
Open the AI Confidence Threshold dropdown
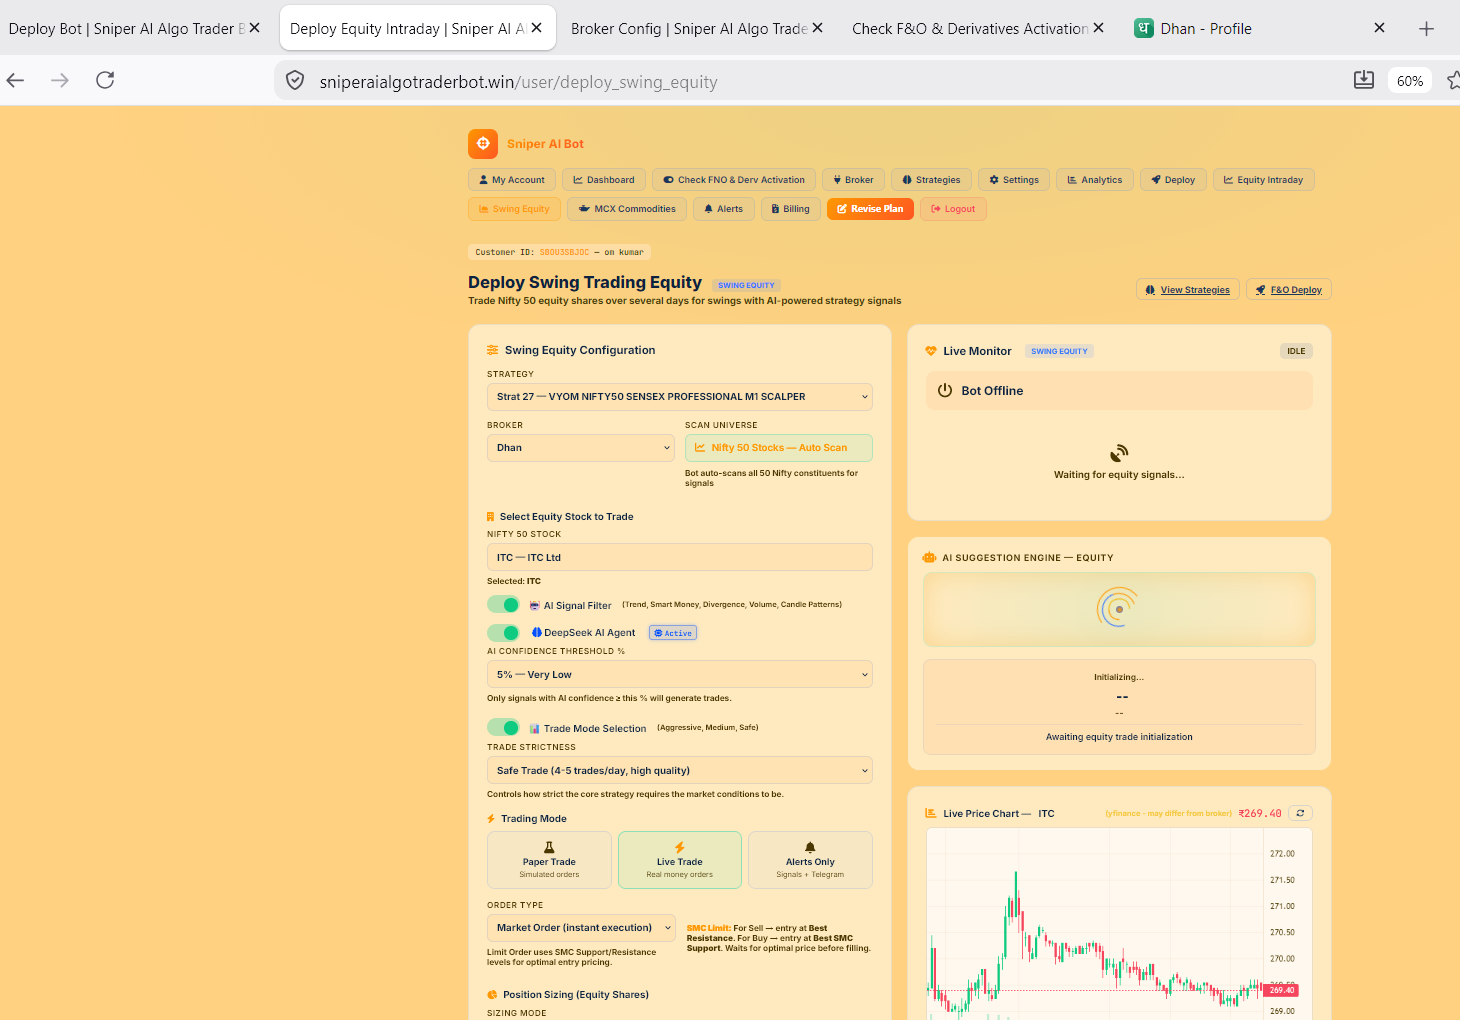point(680,675)
